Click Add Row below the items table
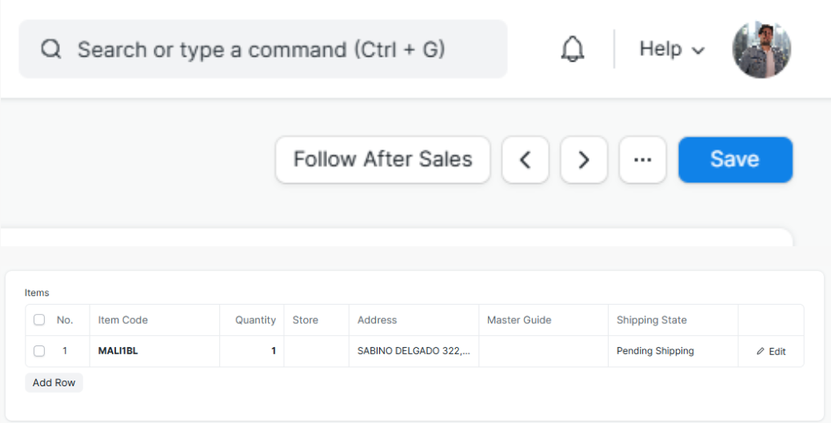Image resolution: width=831 pixels, height=423 pixels. pyautogui.click(x=54, y=383)
